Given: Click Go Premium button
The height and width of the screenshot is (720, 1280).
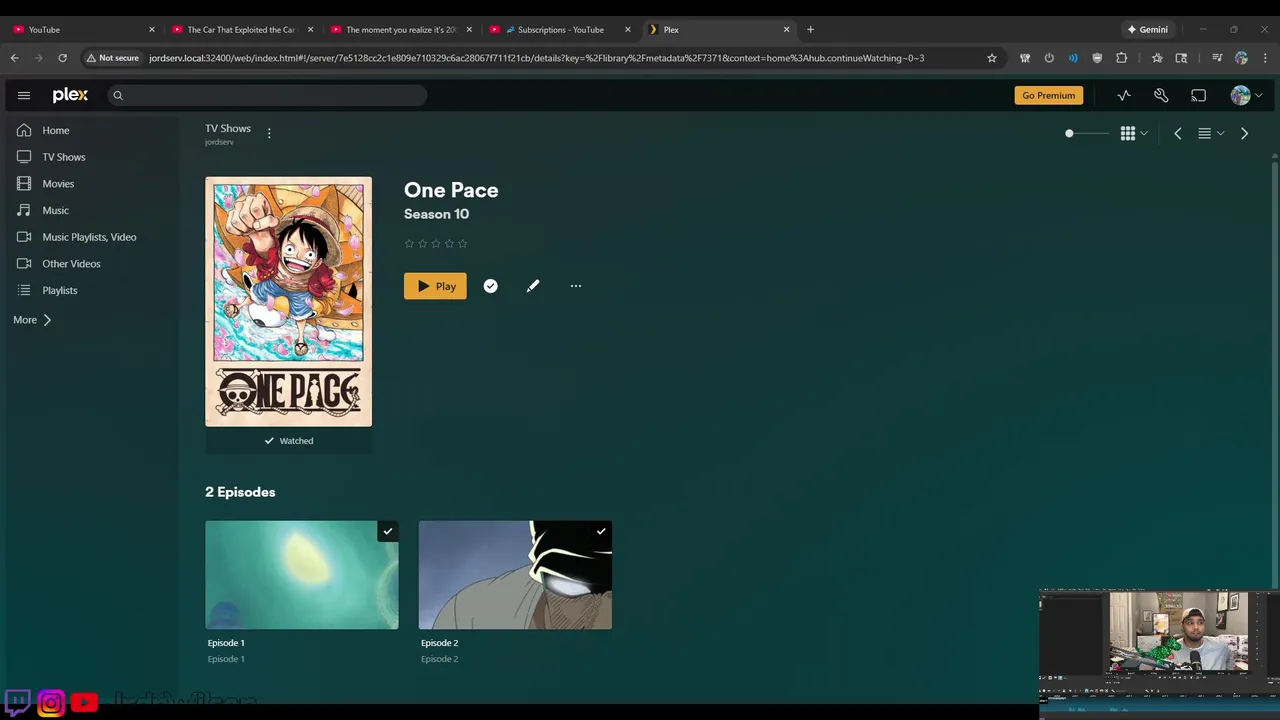Looking at the screenshot, I should [x=1048, y=95].
